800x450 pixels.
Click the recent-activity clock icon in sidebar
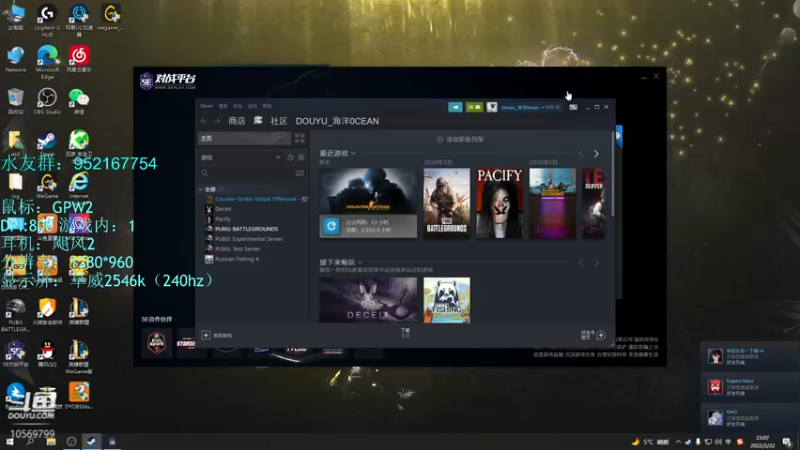(x=290, y=158)
